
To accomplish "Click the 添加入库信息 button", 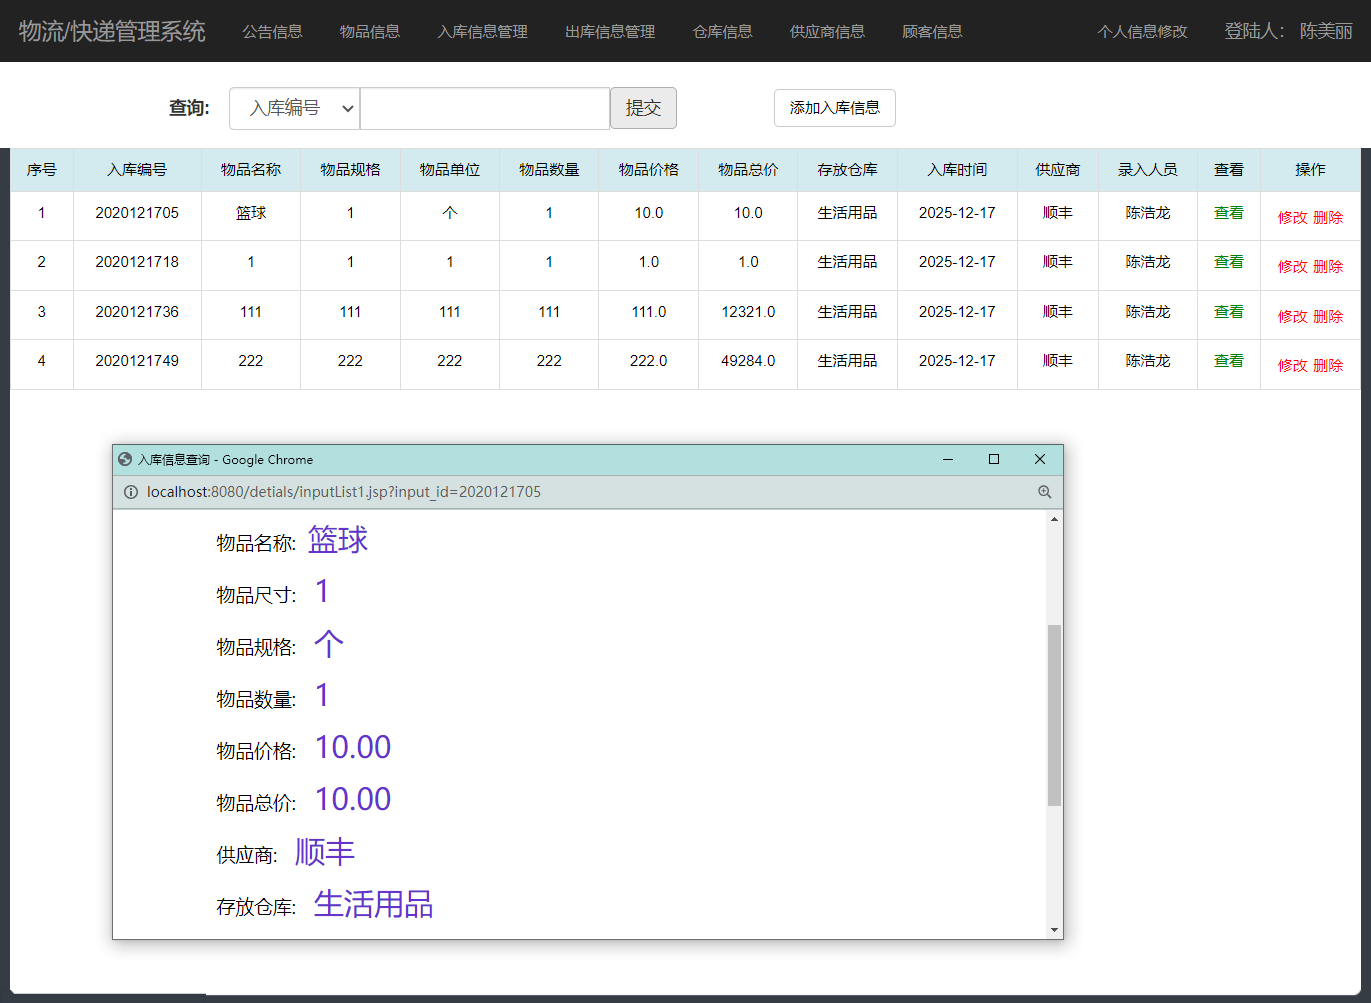I will [x=834, y=108].
